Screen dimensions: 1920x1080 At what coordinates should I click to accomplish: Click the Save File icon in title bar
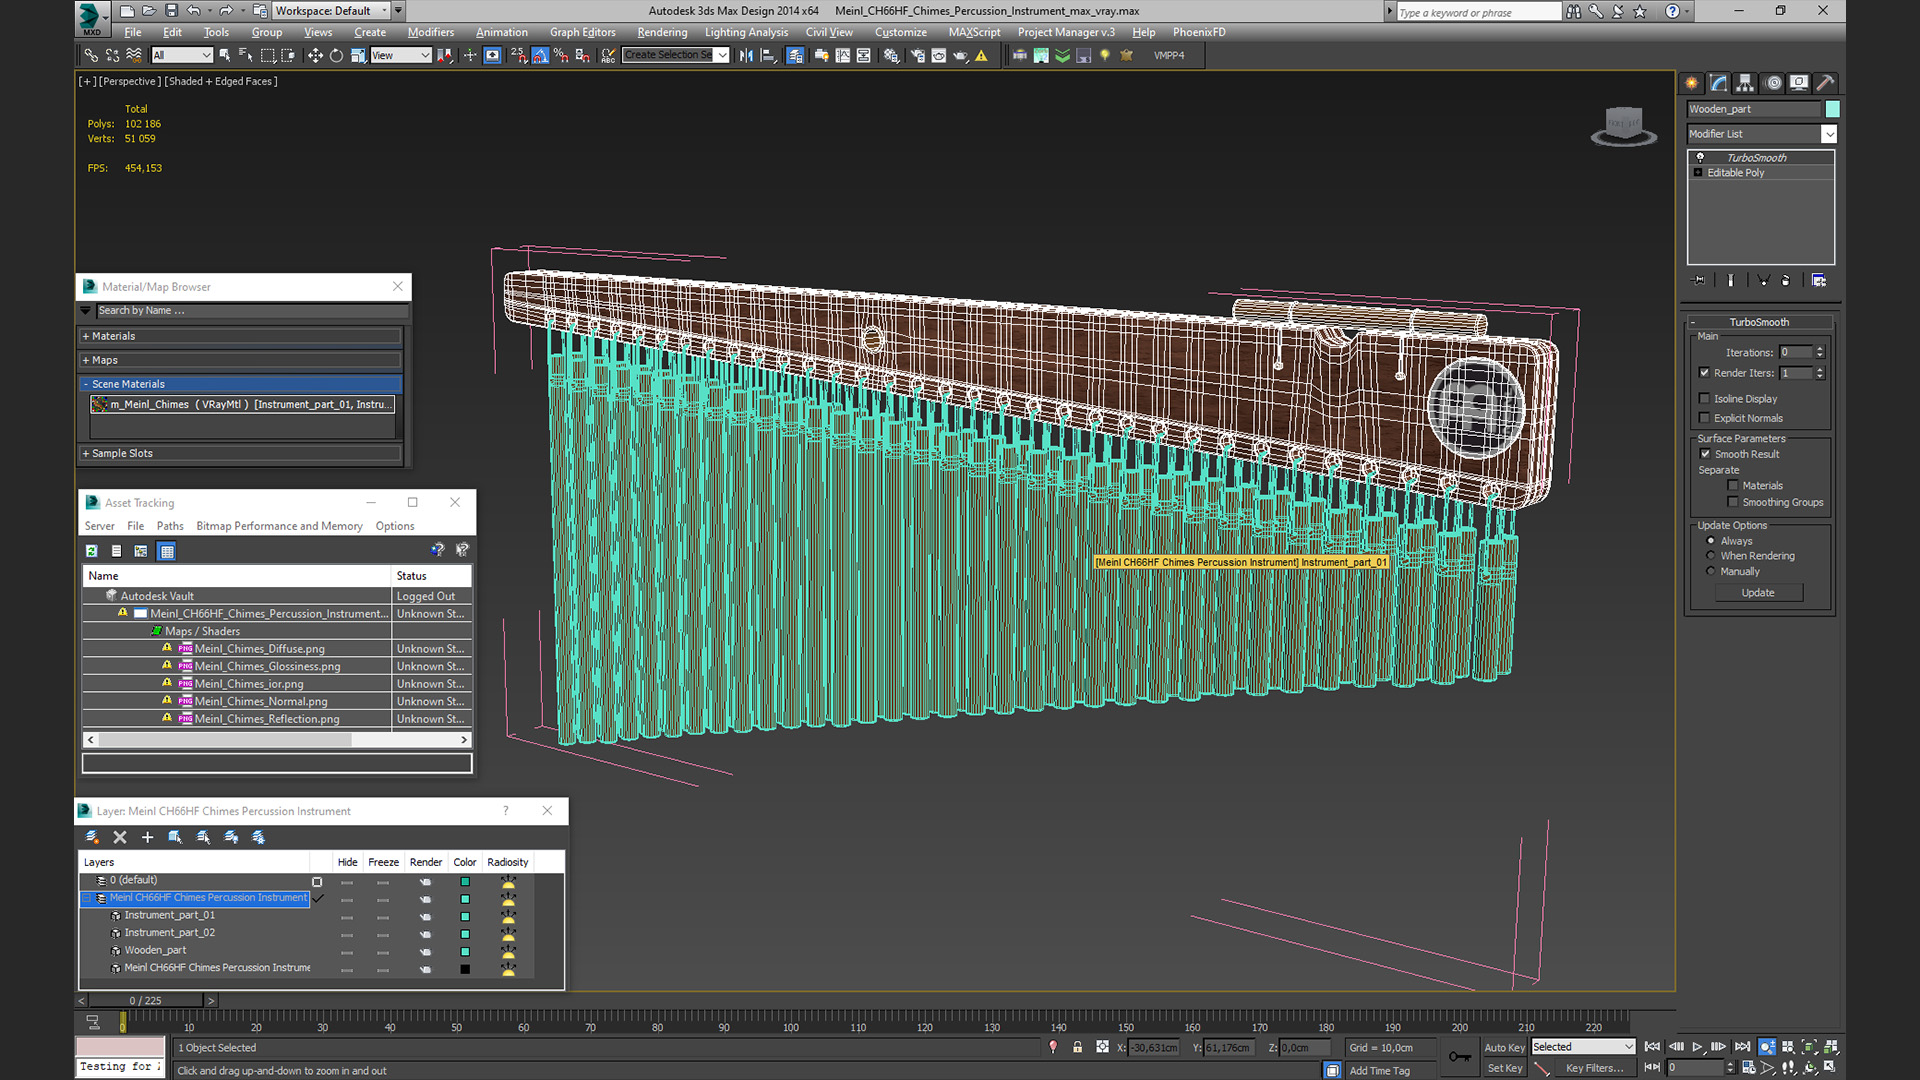coord(171,11)
